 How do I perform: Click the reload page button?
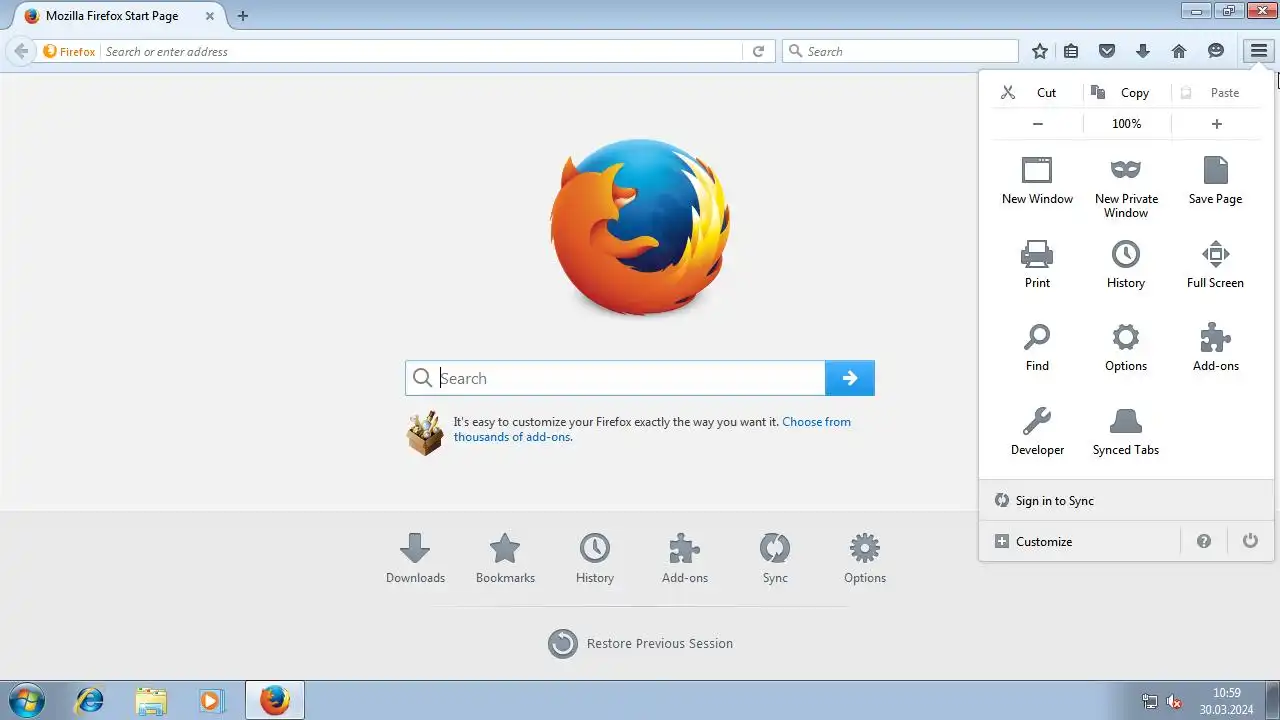pyautogui.click(x=759, y=51)
